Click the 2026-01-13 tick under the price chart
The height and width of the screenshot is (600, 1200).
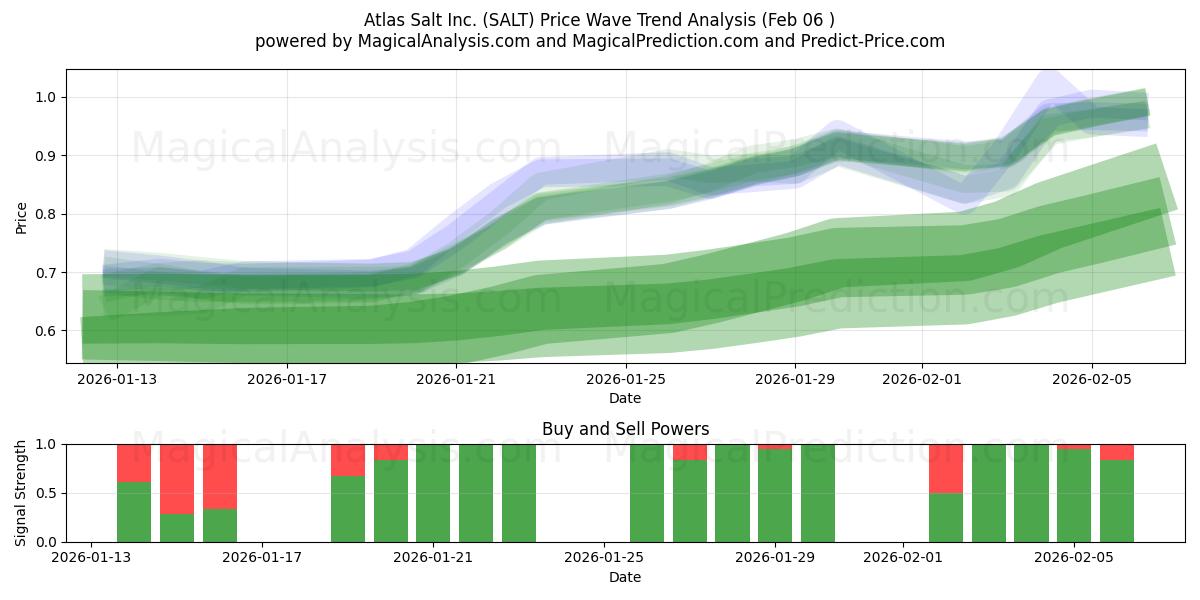point(118,379)
